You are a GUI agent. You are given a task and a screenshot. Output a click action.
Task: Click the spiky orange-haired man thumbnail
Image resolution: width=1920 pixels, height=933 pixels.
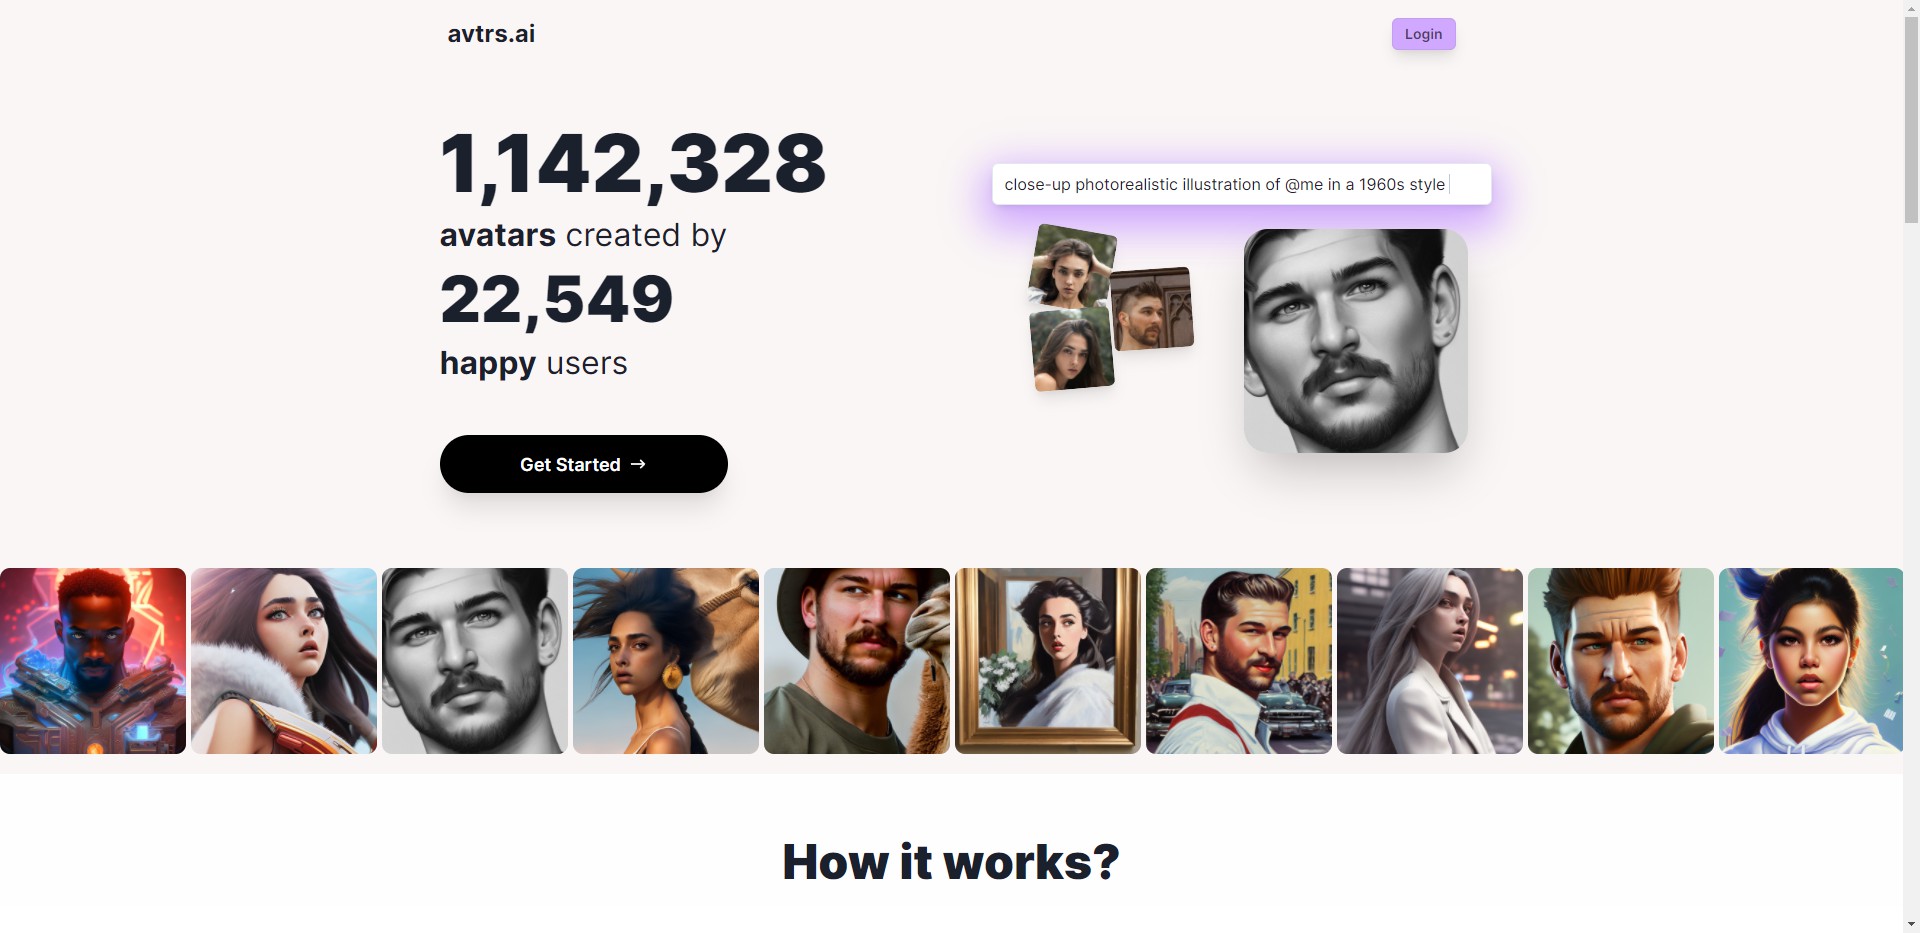click(1621, 661)
